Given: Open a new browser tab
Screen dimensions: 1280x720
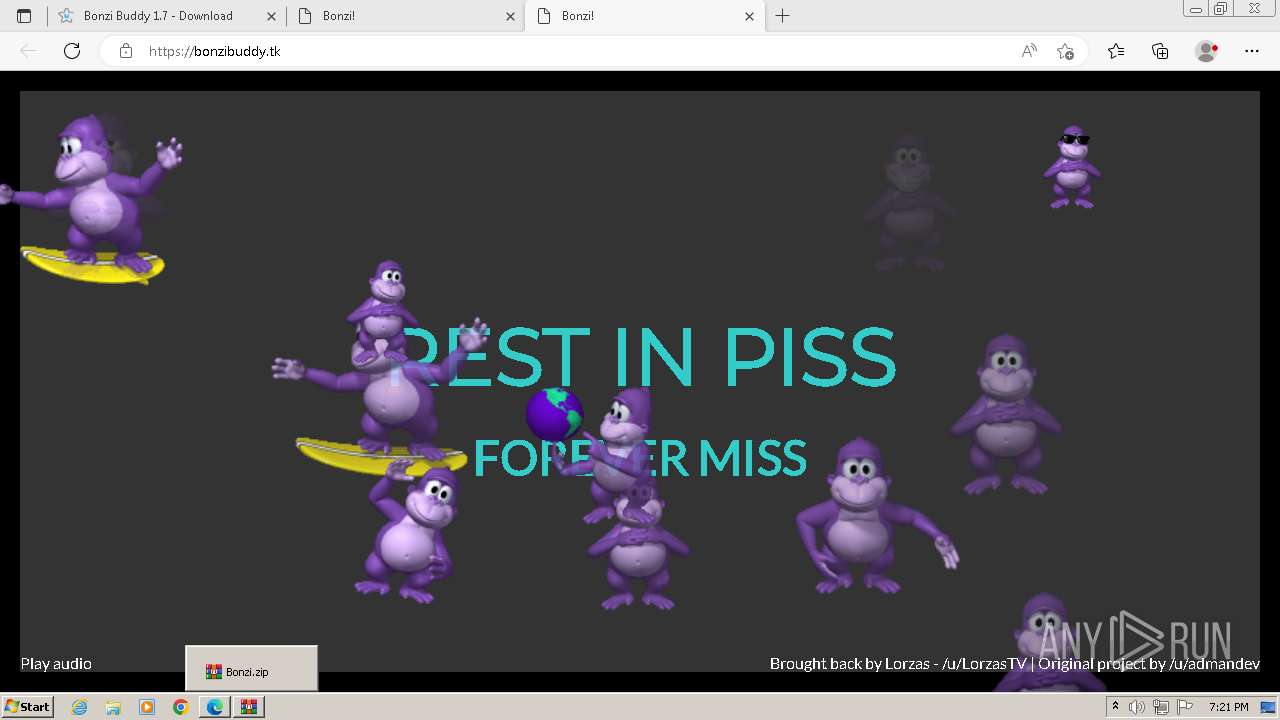Looking at the screenshot, I should click(782, 16).
